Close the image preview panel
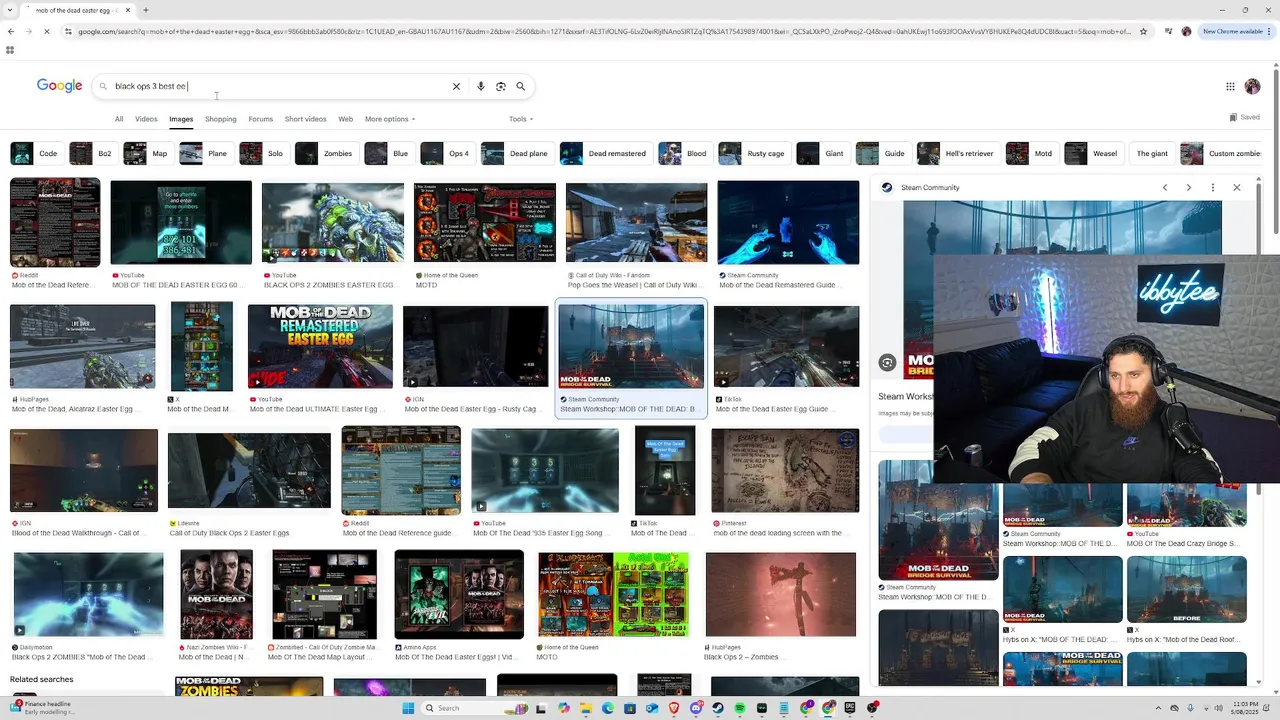Image resolution: width=1280 pixels, height=720 pixels. pos(1237,187)
